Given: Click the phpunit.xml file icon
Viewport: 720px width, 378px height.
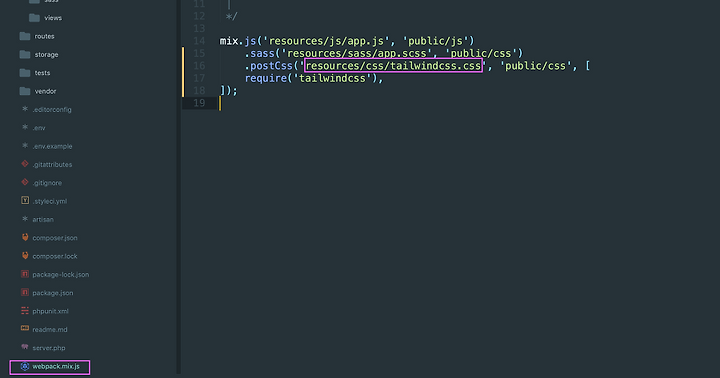Looking at the screenshot, I should point(25,310).
